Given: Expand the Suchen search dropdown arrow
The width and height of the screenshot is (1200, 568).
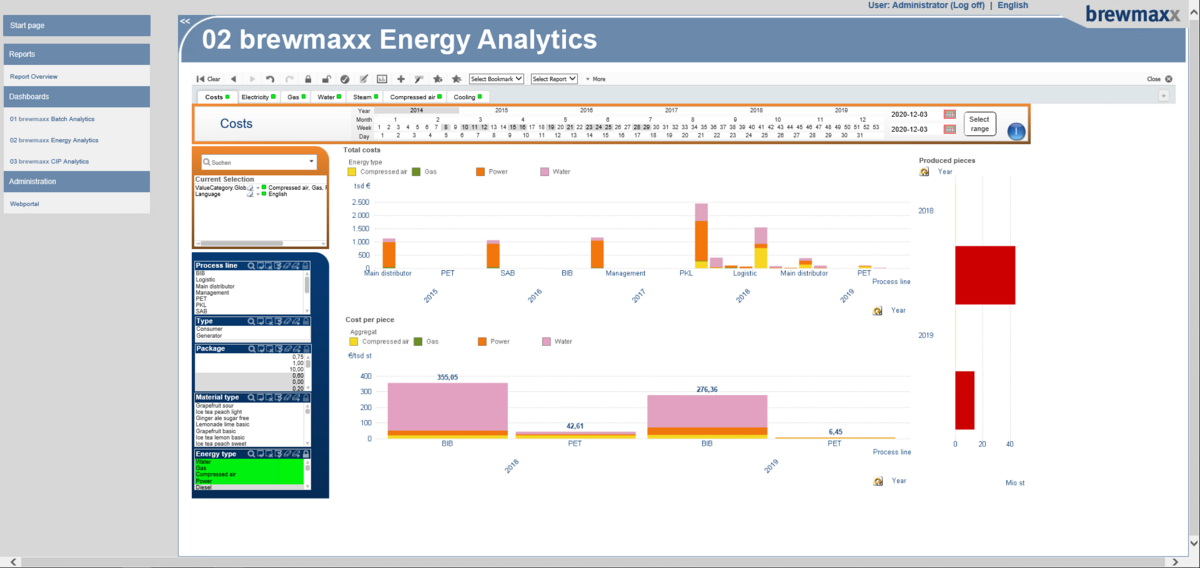Looking at the screenshot, I should coord(311,161).
